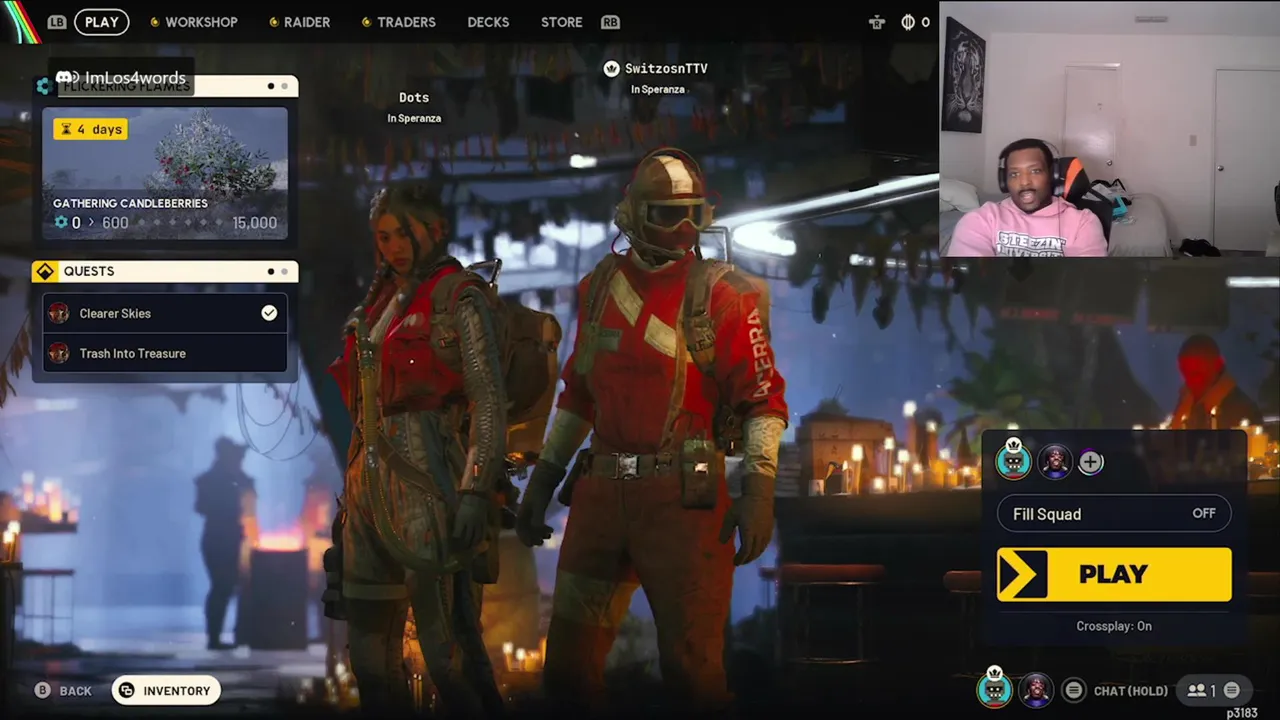
Task: Click the B button glyph icon
Action: coord(42,690)
